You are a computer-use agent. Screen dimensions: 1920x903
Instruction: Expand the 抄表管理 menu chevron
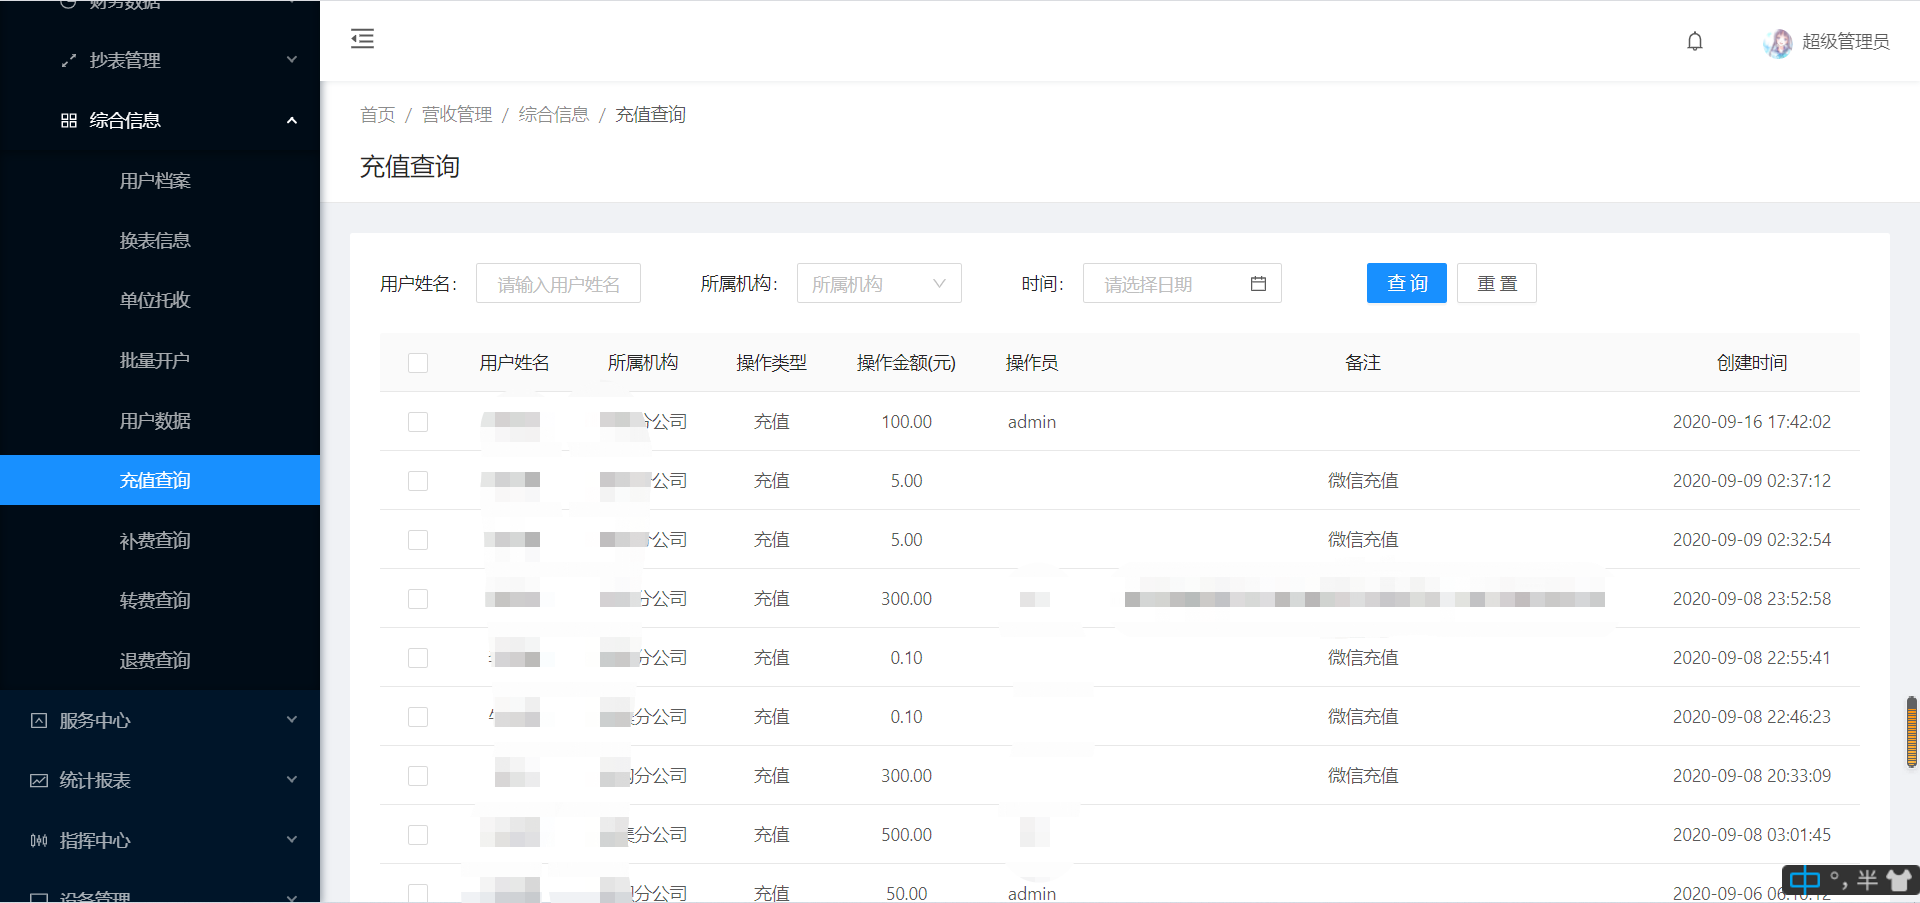[x=292, y=60]
